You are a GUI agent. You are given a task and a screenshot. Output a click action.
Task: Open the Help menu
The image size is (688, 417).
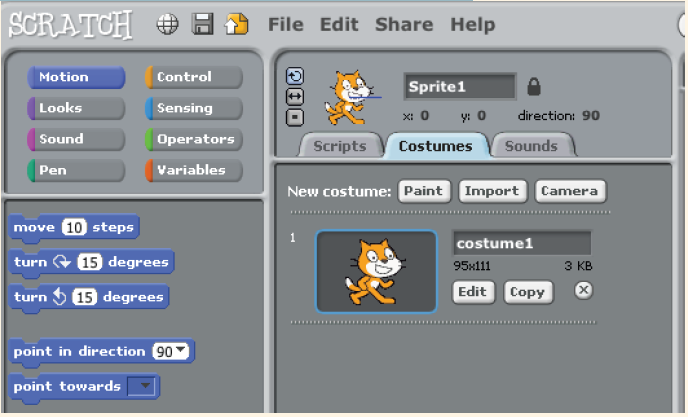pos(473,25)
